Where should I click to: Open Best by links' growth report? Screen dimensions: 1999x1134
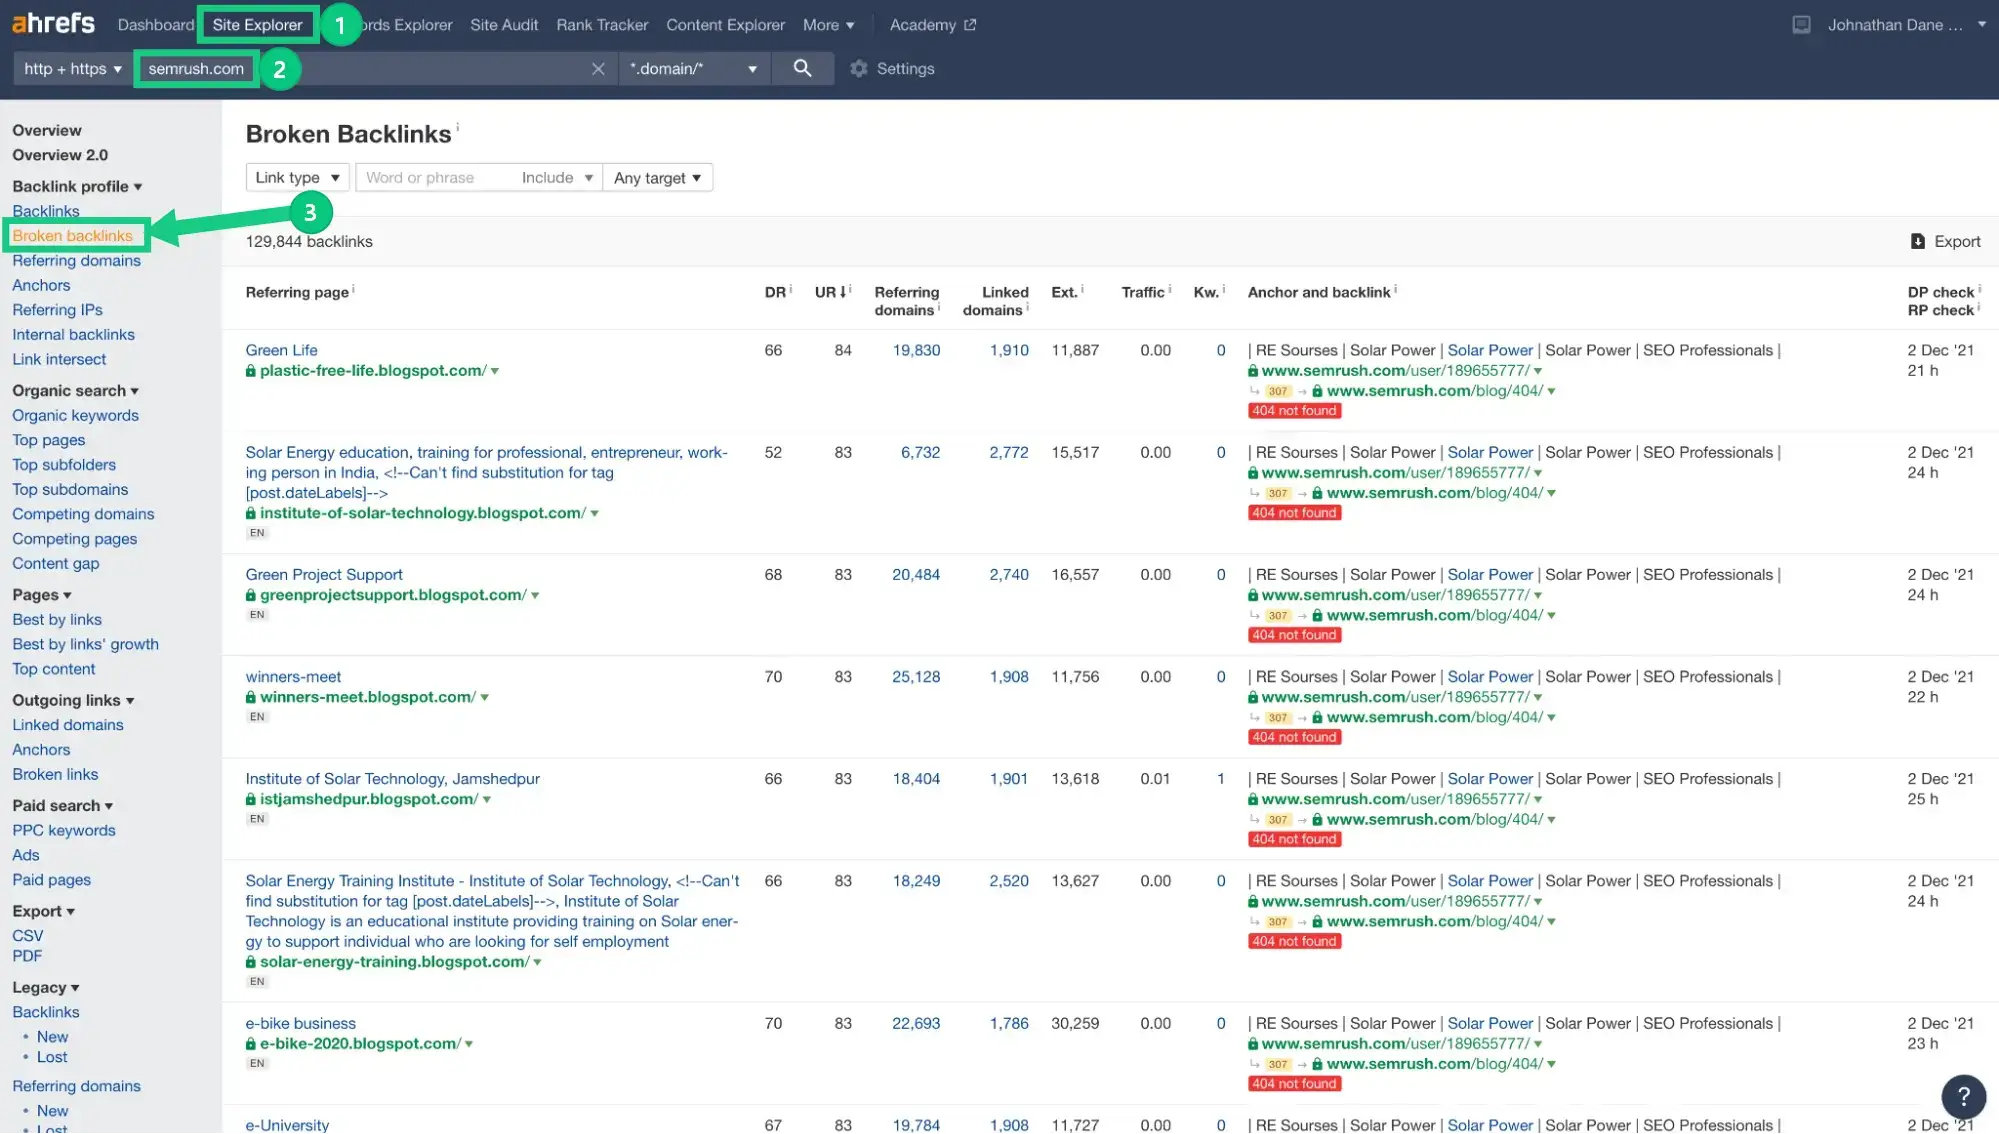85,645
